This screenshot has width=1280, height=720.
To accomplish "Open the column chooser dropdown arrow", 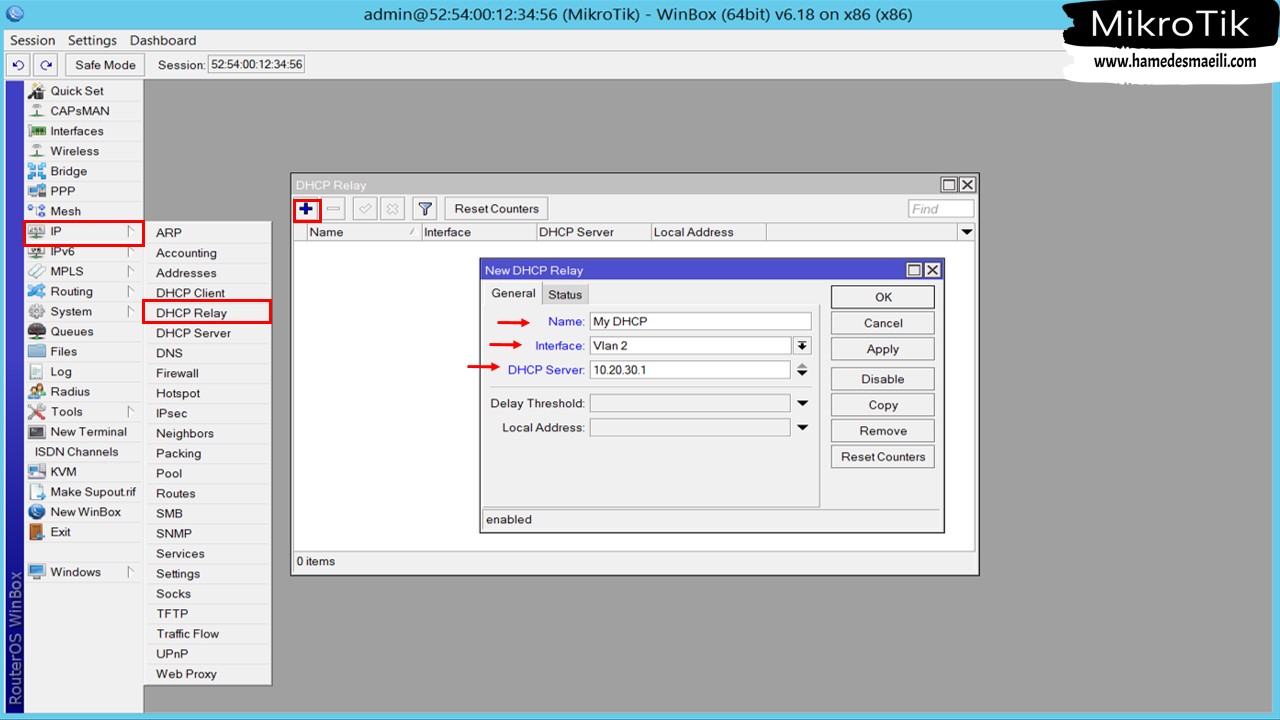I will point(966,232).
